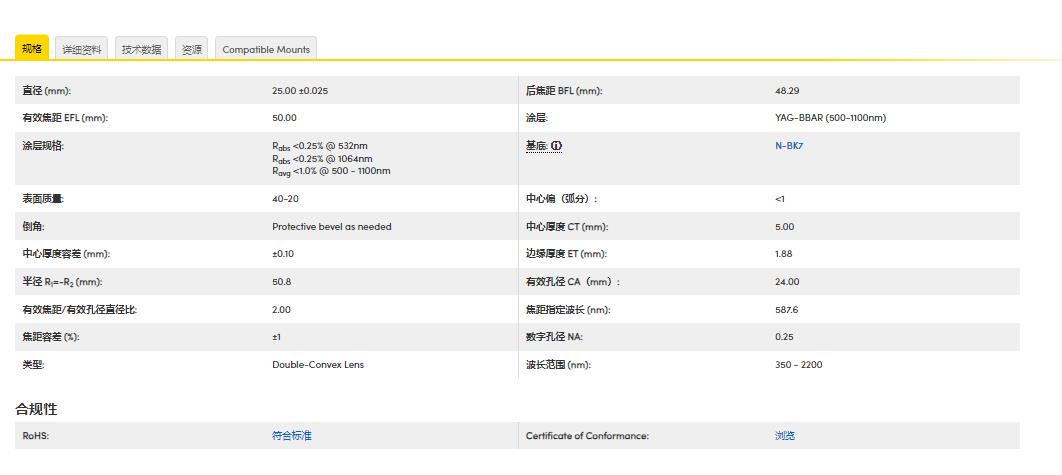Switch to the 详细资料 tab
This screenshot has height=475, width=1062.
coord(82,49)
